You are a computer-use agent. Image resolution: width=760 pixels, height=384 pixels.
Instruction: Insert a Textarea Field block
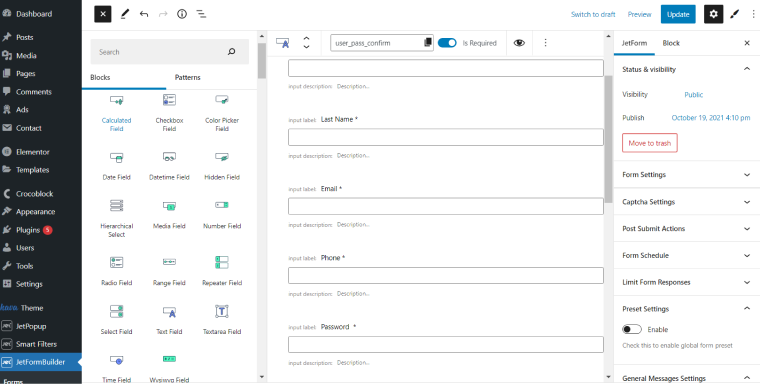pos(222,320)
